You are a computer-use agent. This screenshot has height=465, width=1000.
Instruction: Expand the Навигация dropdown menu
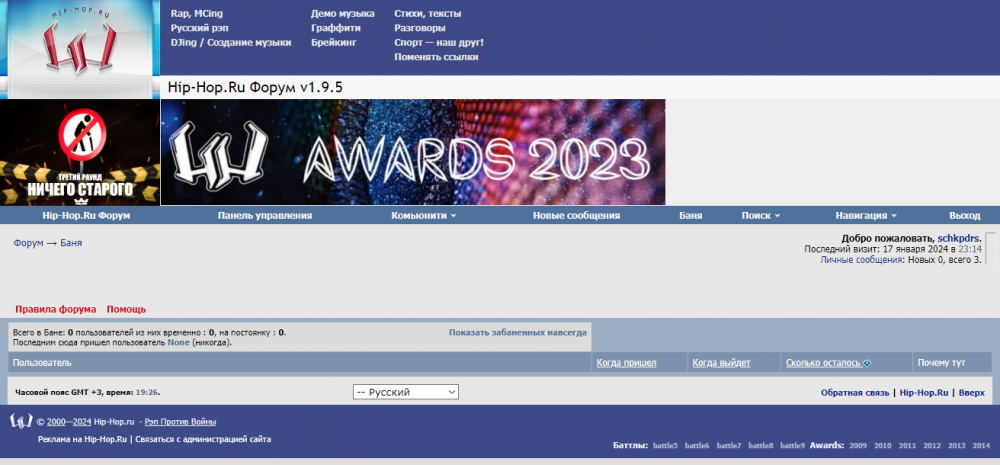(866, 216)
